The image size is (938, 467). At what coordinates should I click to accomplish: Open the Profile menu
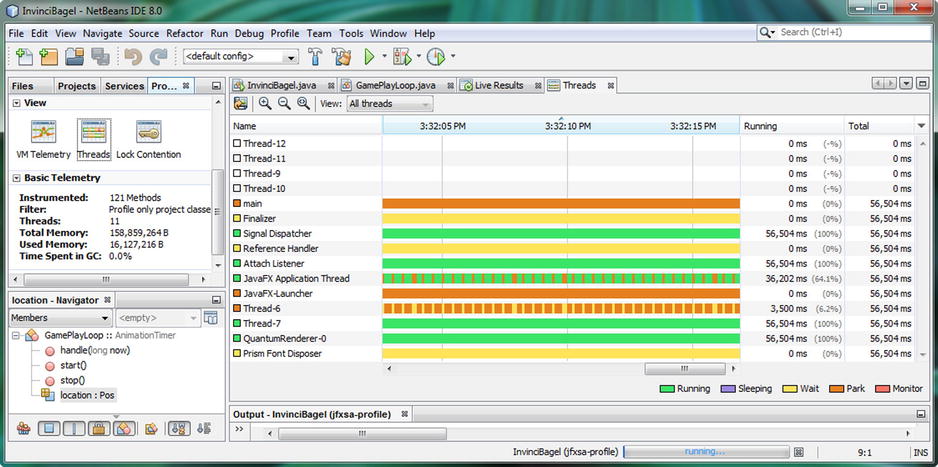click(x=285, y=33)
